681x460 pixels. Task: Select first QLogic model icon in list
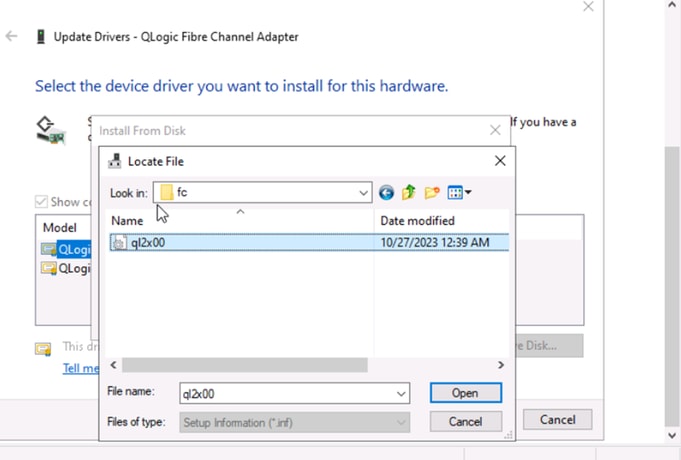(49, 249)
